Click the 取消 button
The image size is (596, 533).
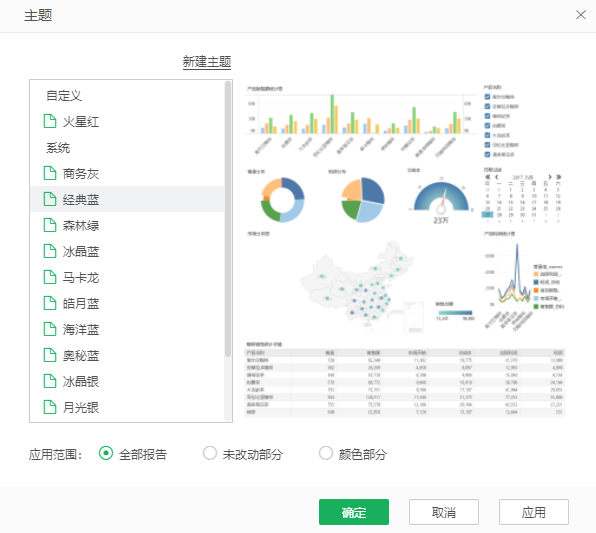coord(444,512)
